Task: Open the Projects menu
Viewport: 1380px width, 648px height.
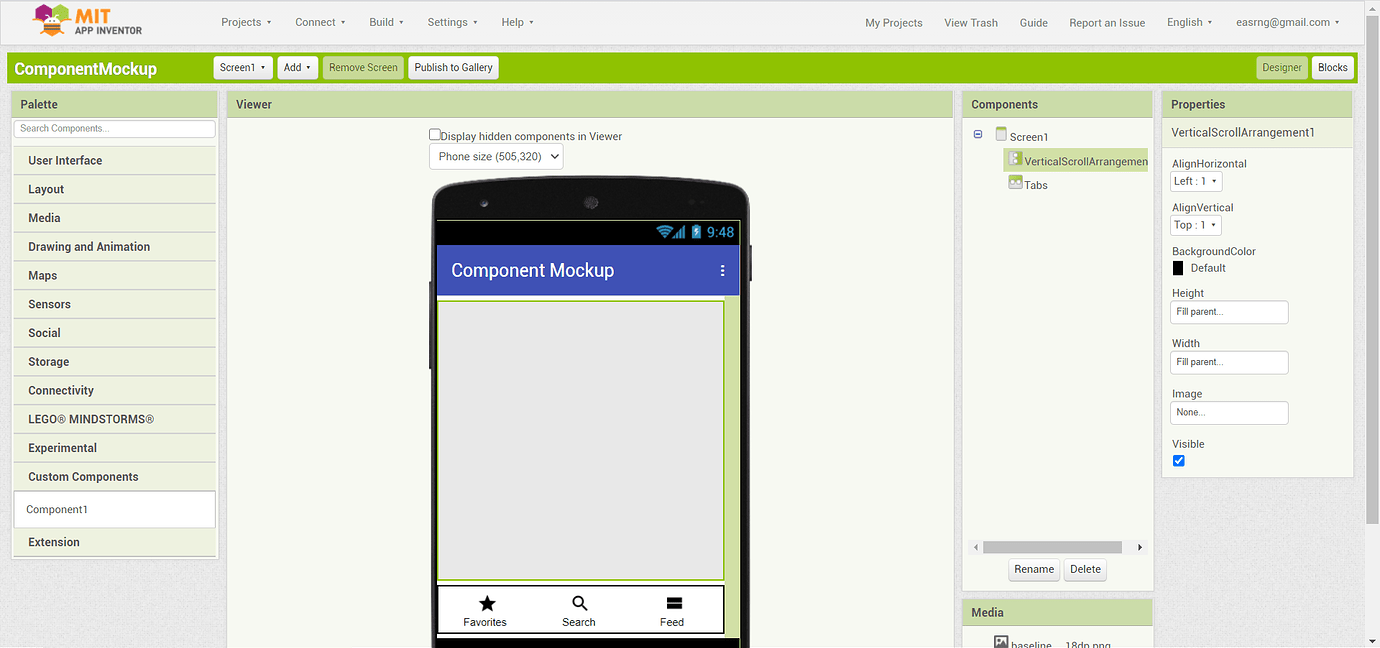Action: coord(246,21)
